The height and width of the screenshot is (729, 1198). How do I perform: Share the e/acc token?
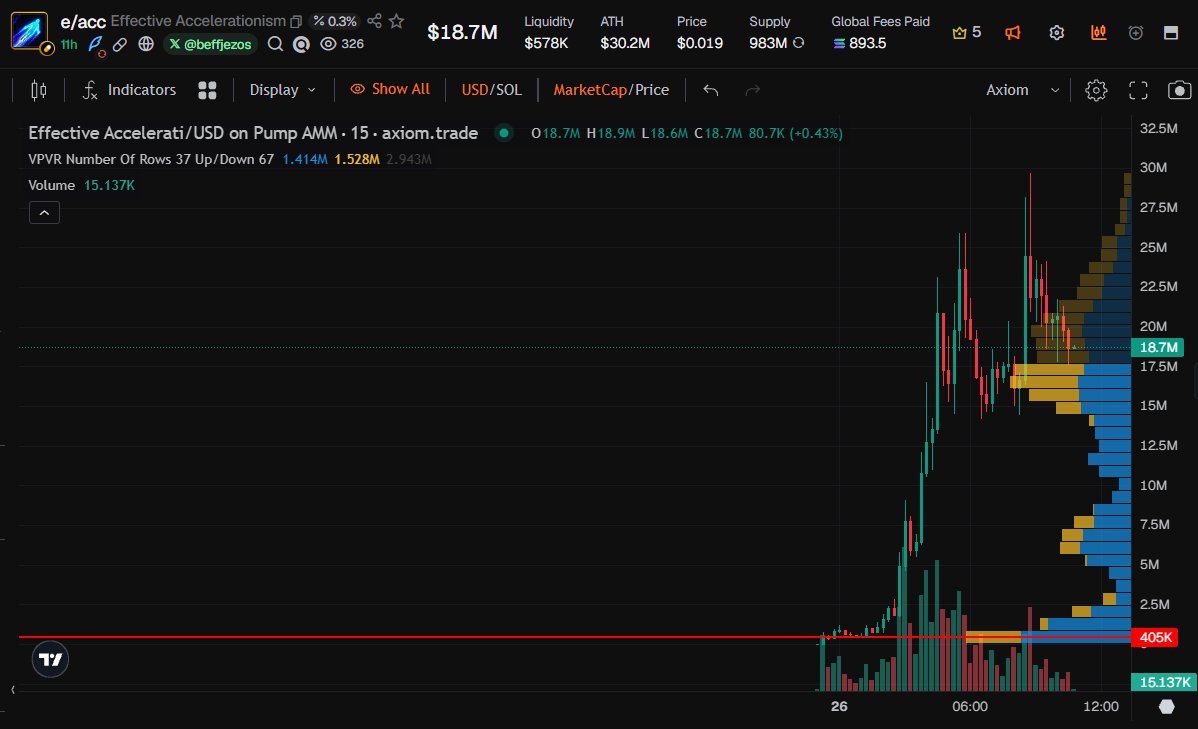pyautogui.click(x=374, y=21)
